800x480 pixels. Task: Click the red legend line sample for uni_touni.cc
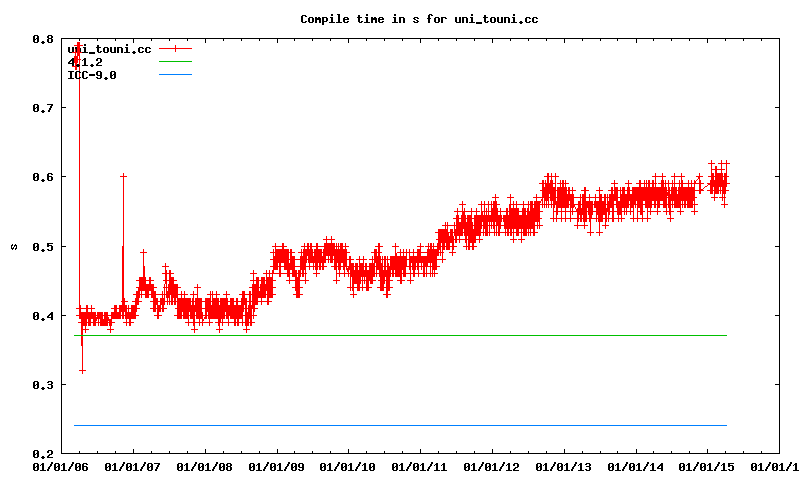174,49
